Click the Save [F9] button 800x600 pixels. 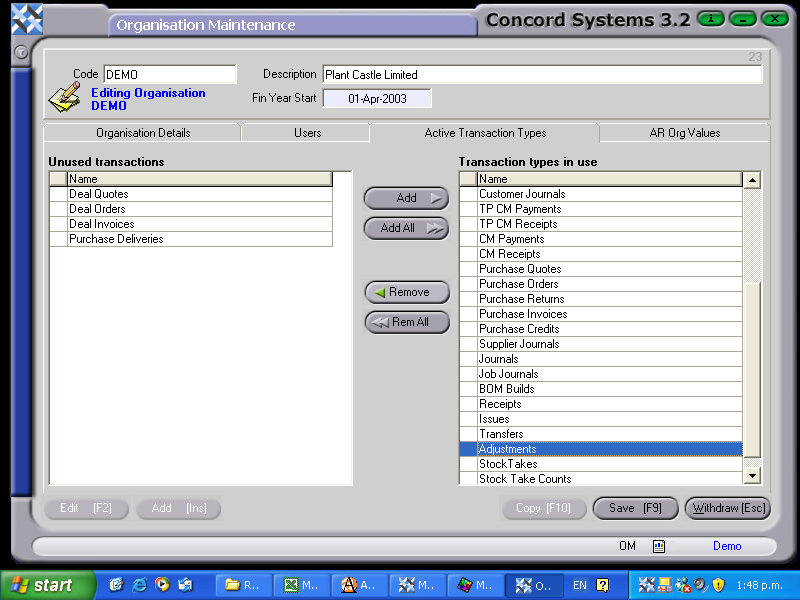click(x=635, y=508)
